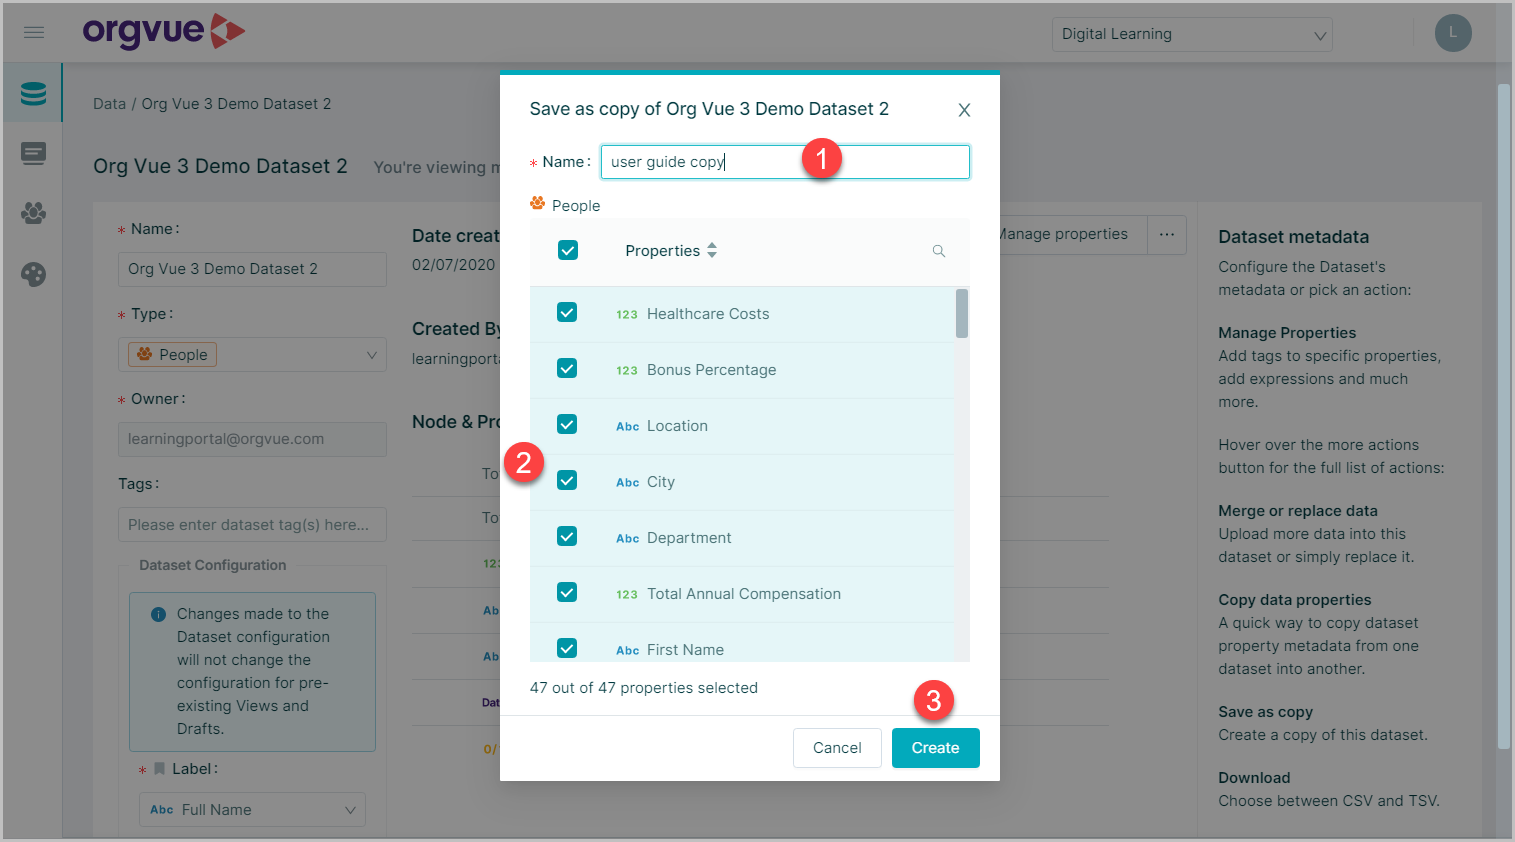Click the user avatar icon
The image size is (1515, 842).
tap(1453, 33)
